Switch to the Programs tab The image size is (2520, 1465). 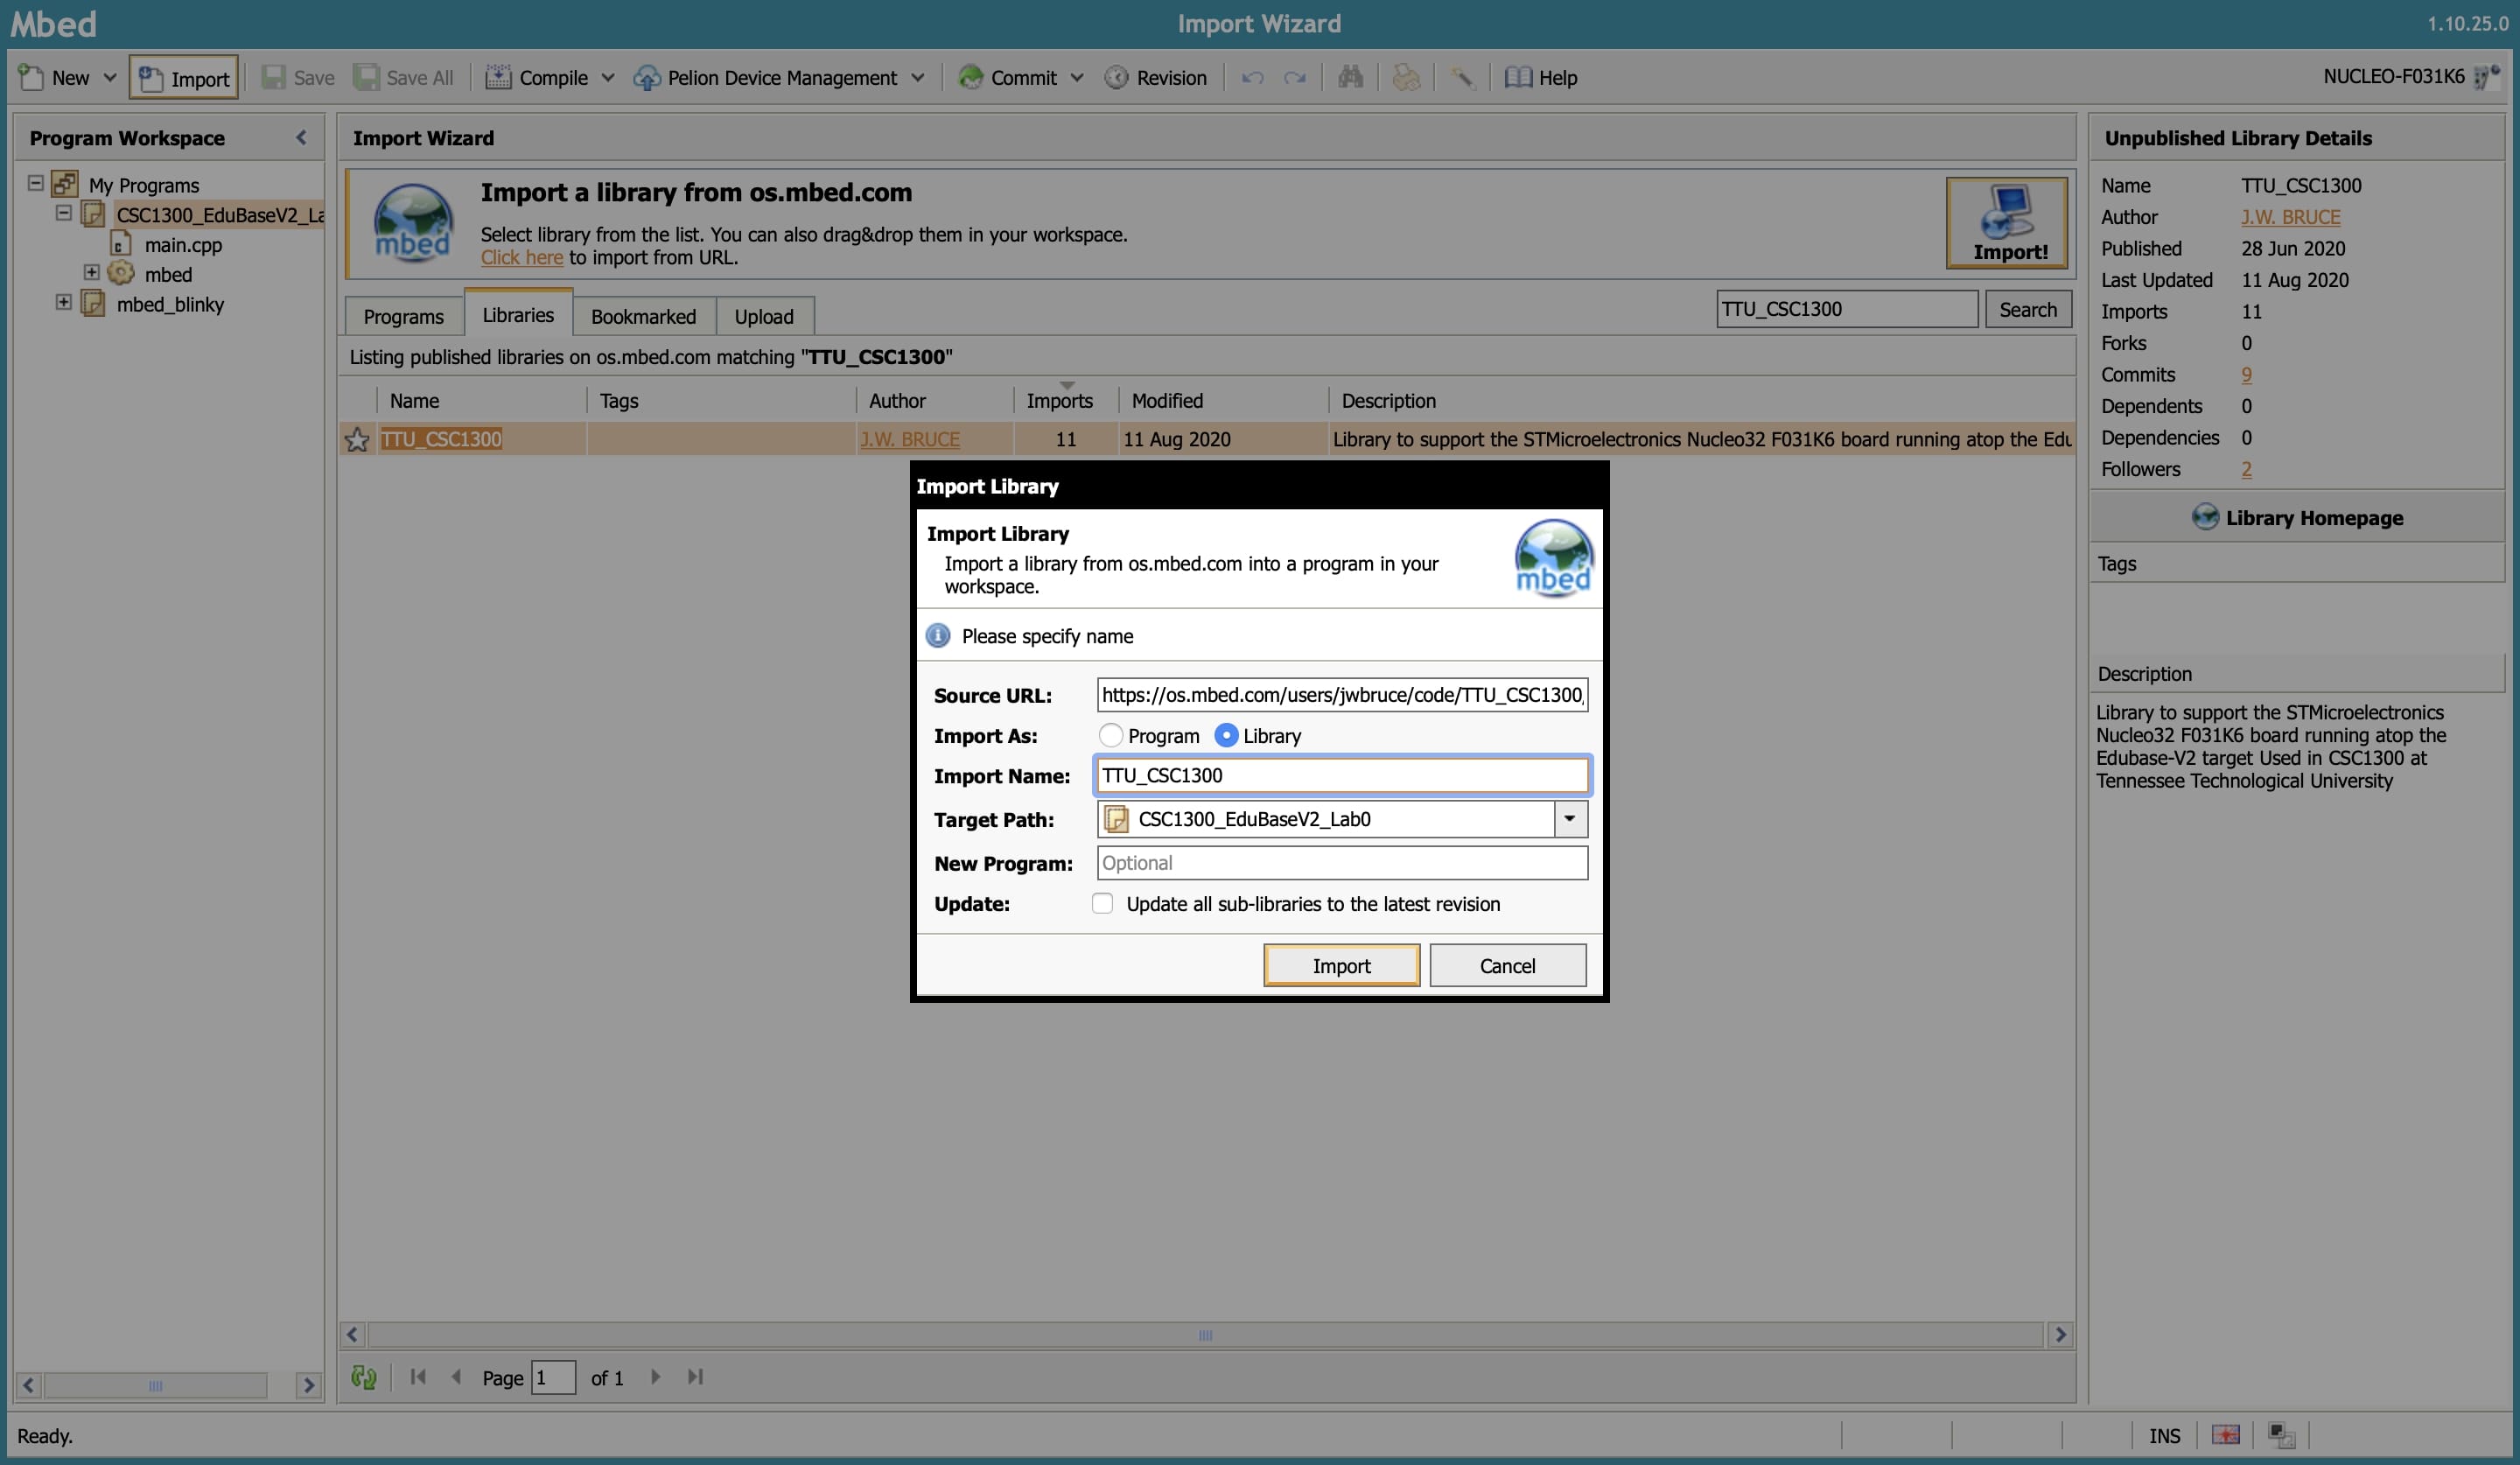[403, 316]
